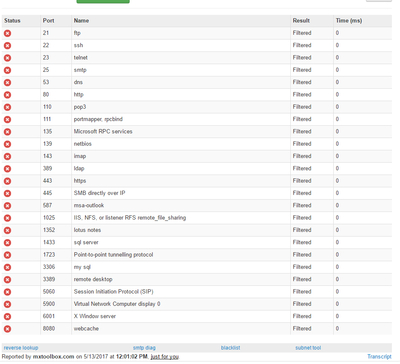Click the red status icon in the pop3 row
400x364 pixels.
pos(7,107)
